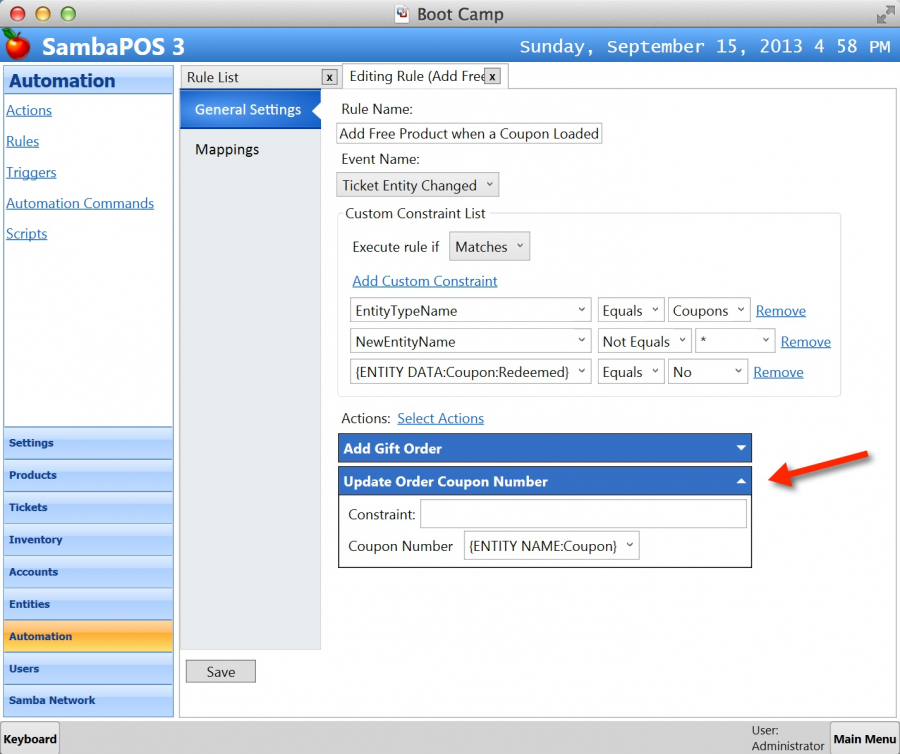Remove the EntityTypeName constraint
The width and height of the screenshot is (900, 754).
tap(780, 311)
